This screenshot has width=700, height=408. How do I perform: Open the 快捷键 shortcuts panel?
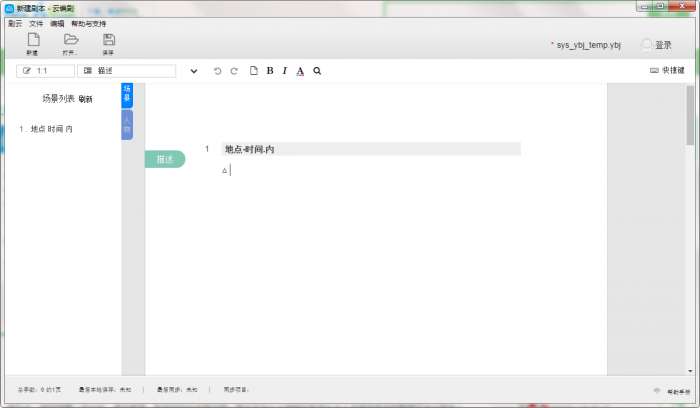coord(667,70)
